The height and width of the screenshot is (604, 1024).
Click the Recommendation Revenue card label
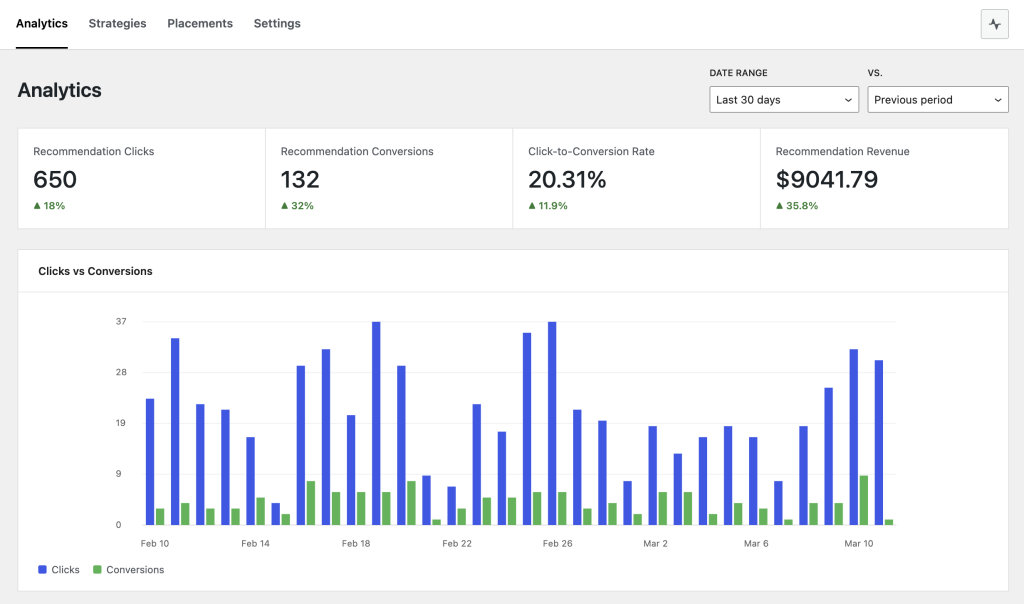pos(842,151)
